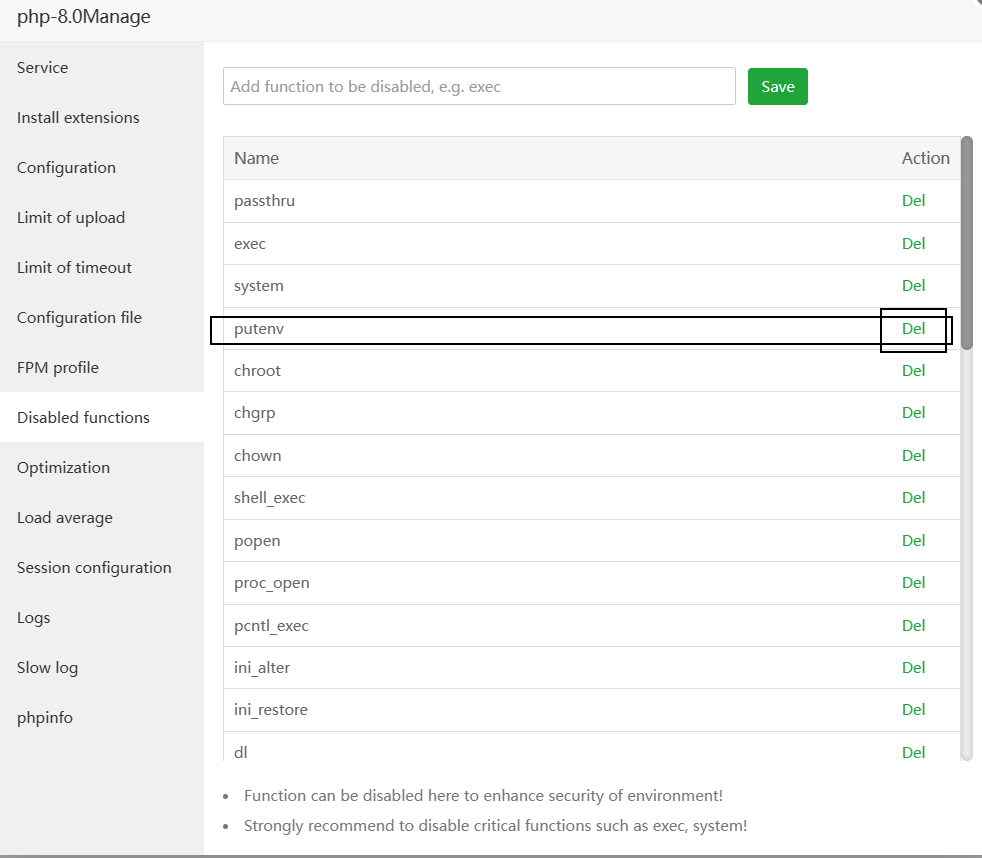View the Load average tab
The height and width of the screenshot is (858, 982).
pyautogui.click(x=65, y=518)
